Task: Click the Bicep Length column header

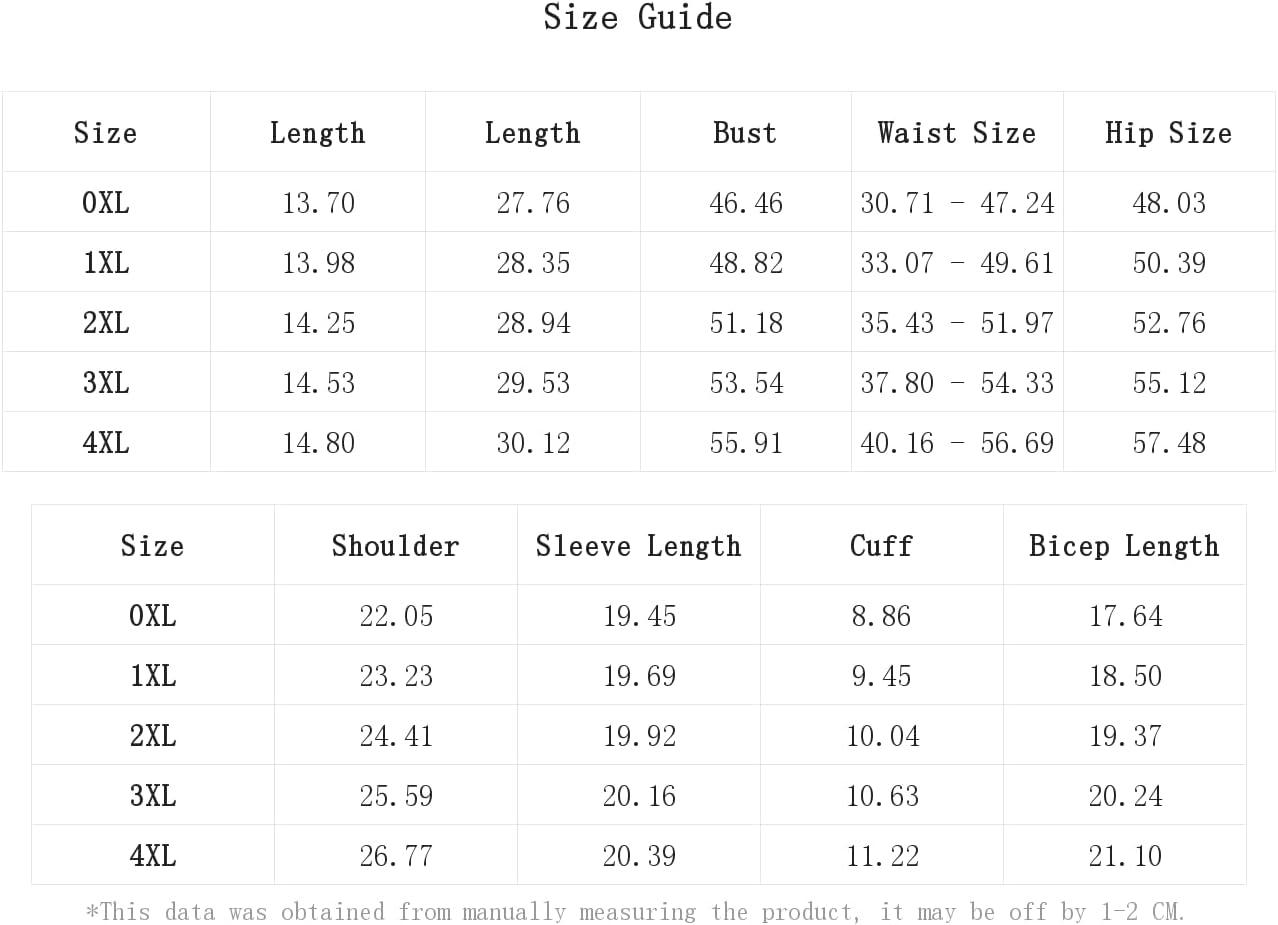Action: pyautogui.click(x=1125, y=545)
